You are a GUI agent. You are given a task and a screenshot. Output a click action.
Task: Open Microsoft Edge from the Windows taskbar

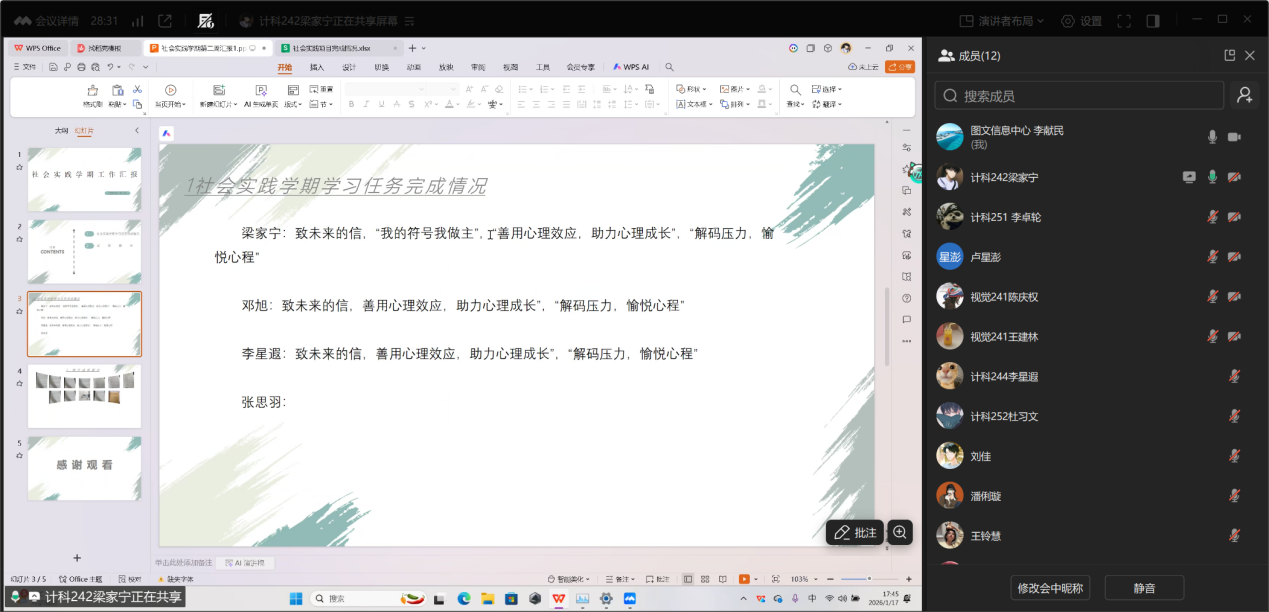click(464, 598)
